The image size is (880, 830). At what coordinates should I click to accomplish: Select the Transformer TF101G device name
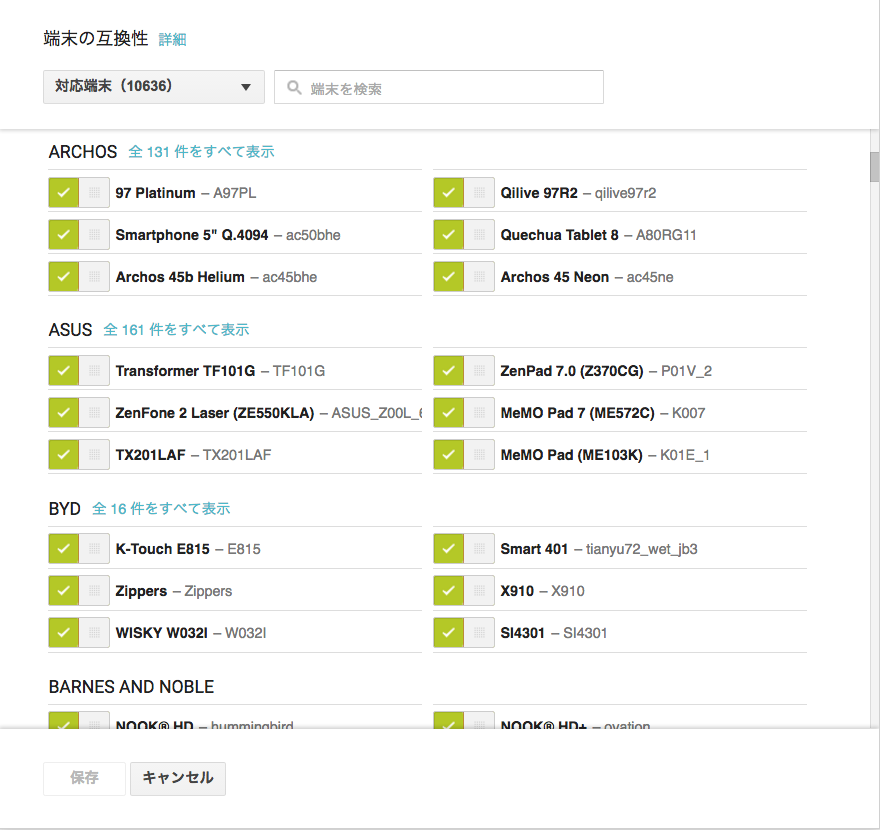click(185, 371)
